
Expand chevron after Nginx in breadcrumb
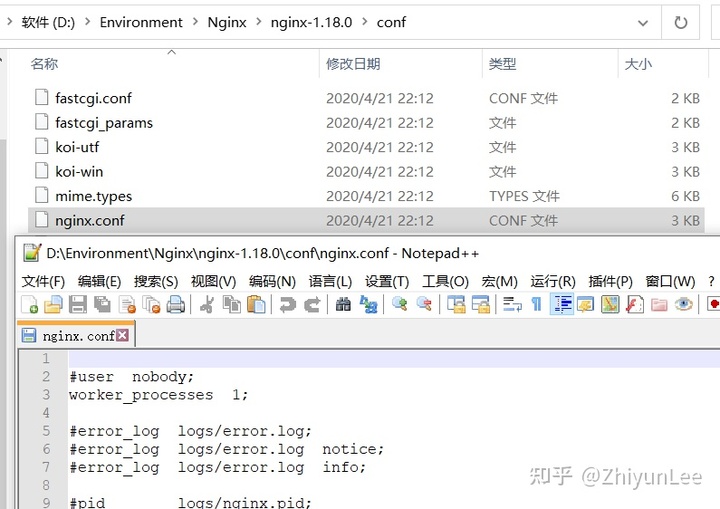259,22
